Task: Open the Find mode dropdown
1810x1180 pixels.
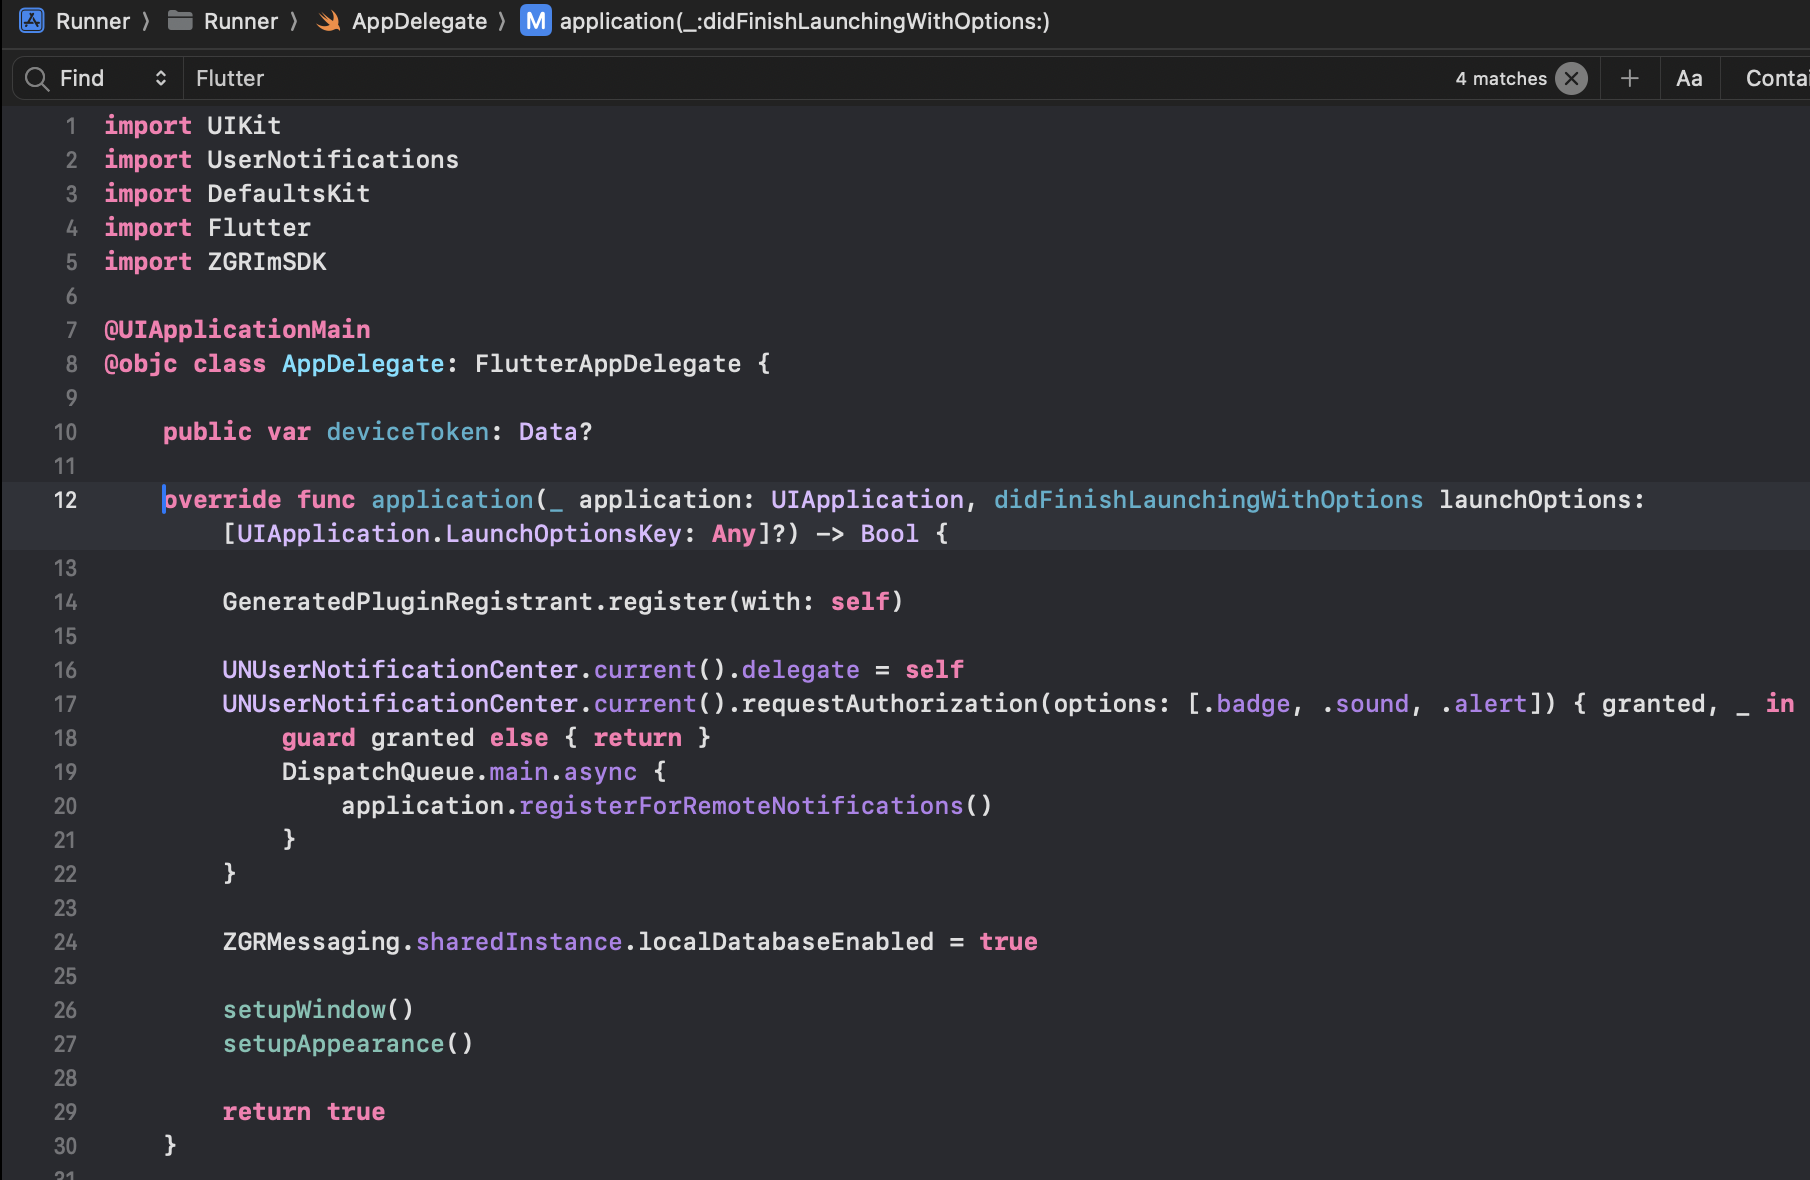Action: click(113, 78)
